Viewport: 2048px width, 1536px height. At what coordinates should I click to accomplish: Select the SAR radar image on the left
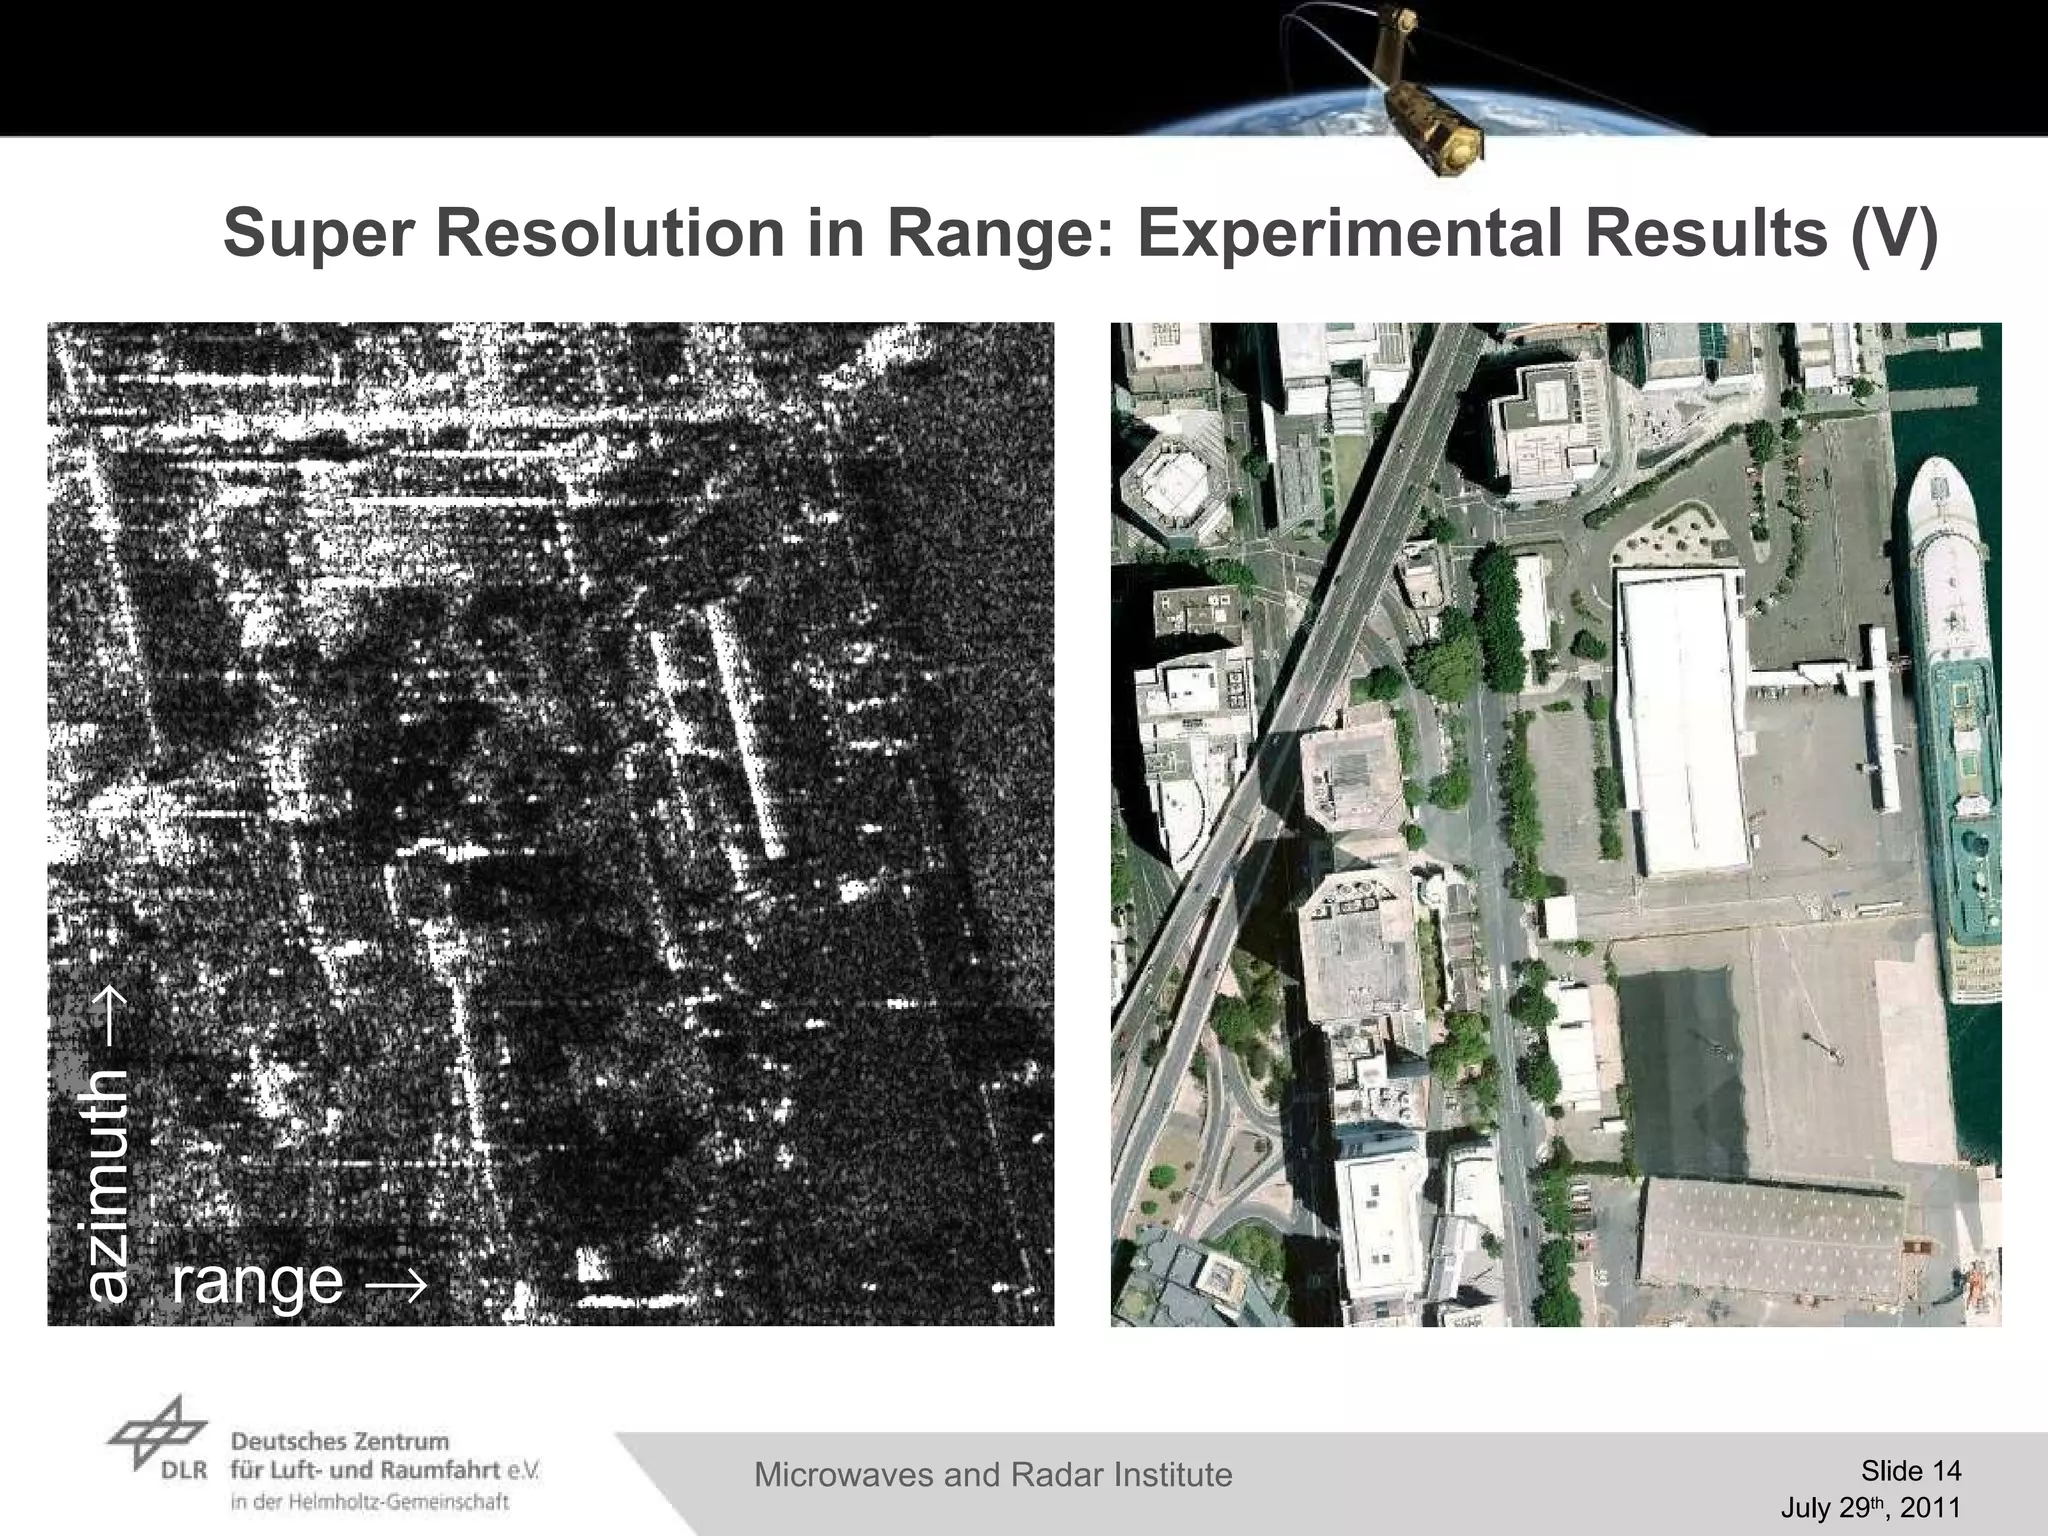point(551,824)
